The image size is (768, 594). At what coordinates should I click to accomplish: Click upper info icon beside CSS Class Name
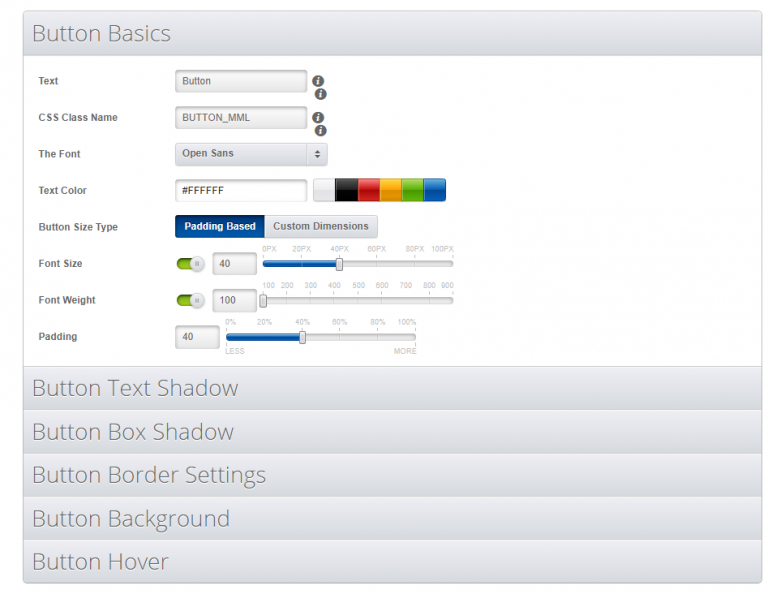click(x=318, y=117)
